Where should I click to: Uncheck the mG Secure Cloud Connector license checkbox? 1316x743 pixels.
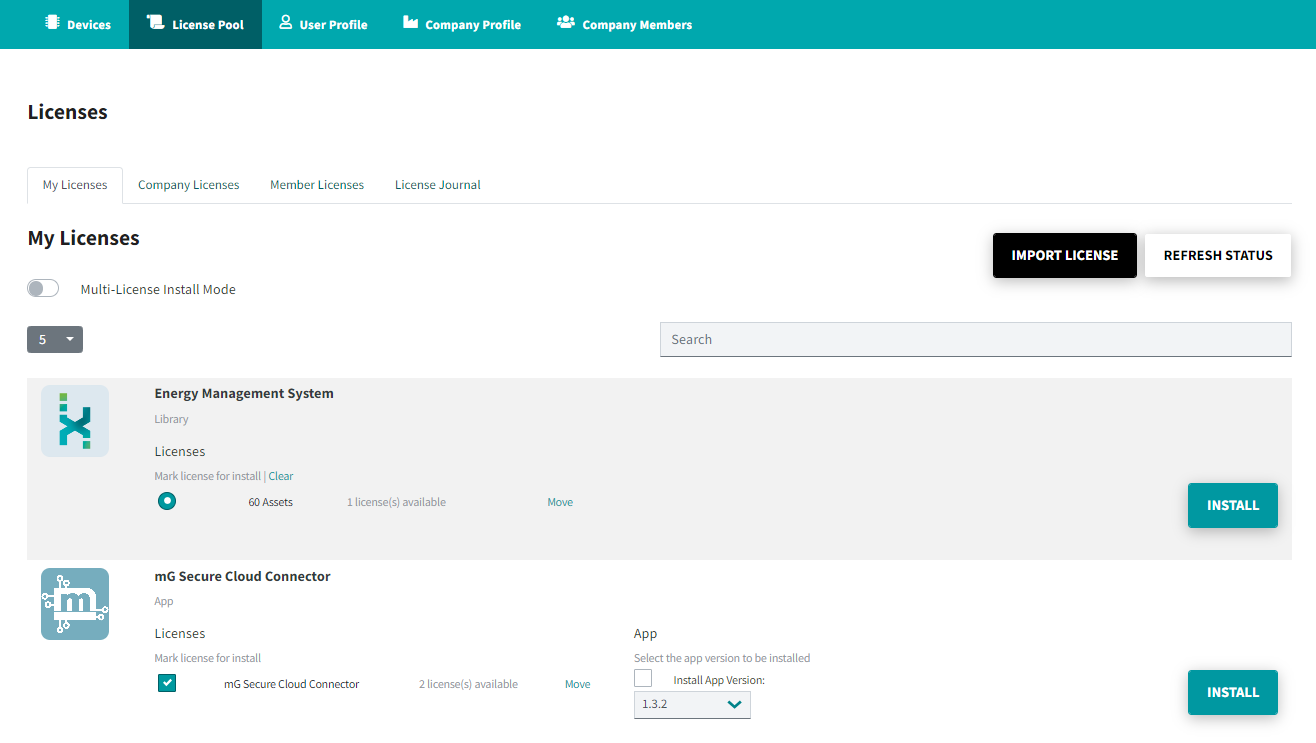tap(167, 683)
